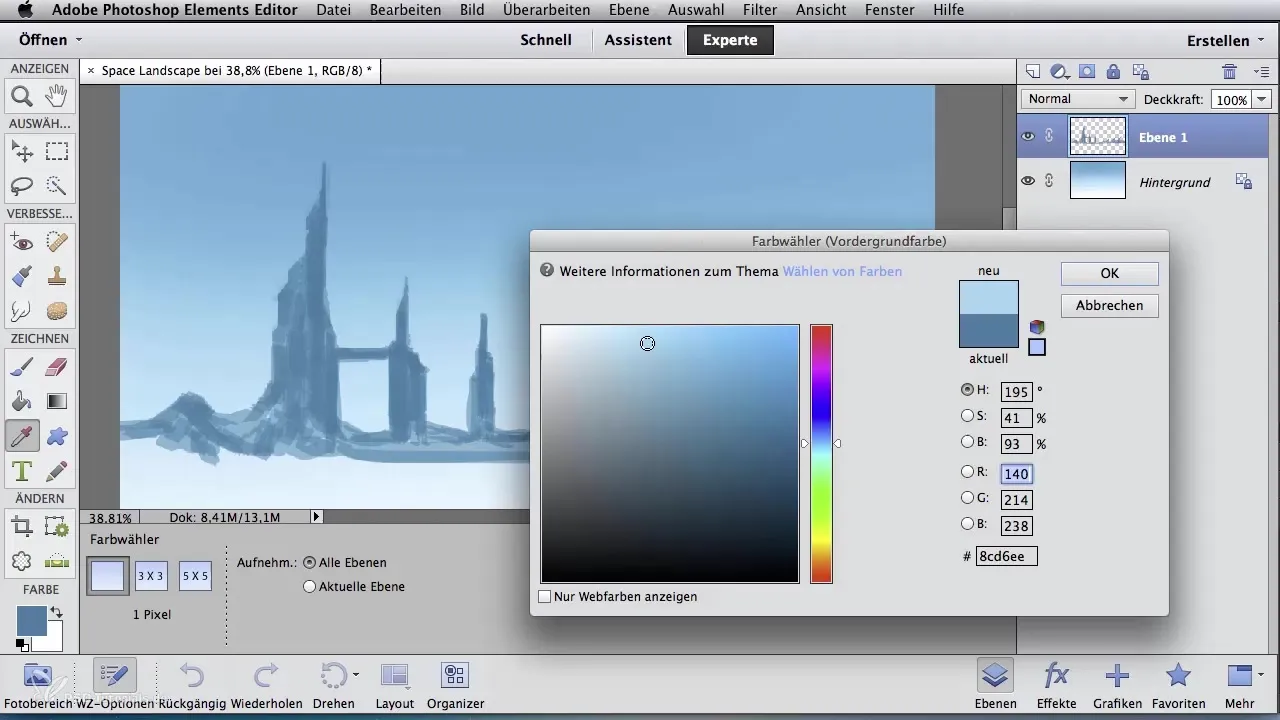
Task: Open the Normal blend mode dropdown
Action: (1078, 99)
